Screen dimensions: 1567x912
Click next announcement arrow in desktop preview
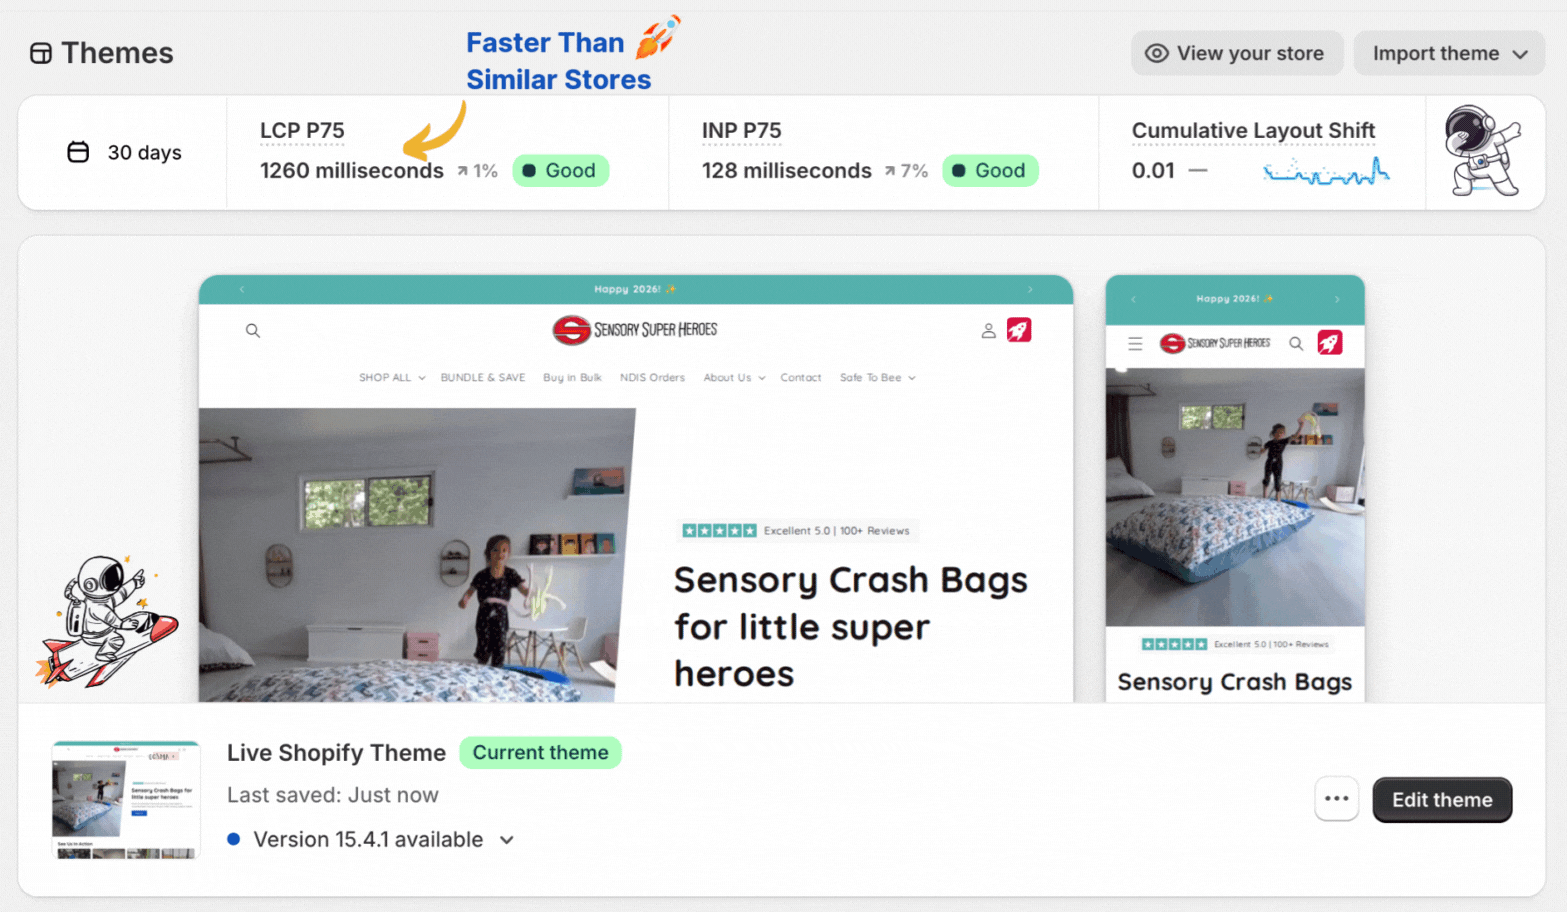pos(1030,289)
